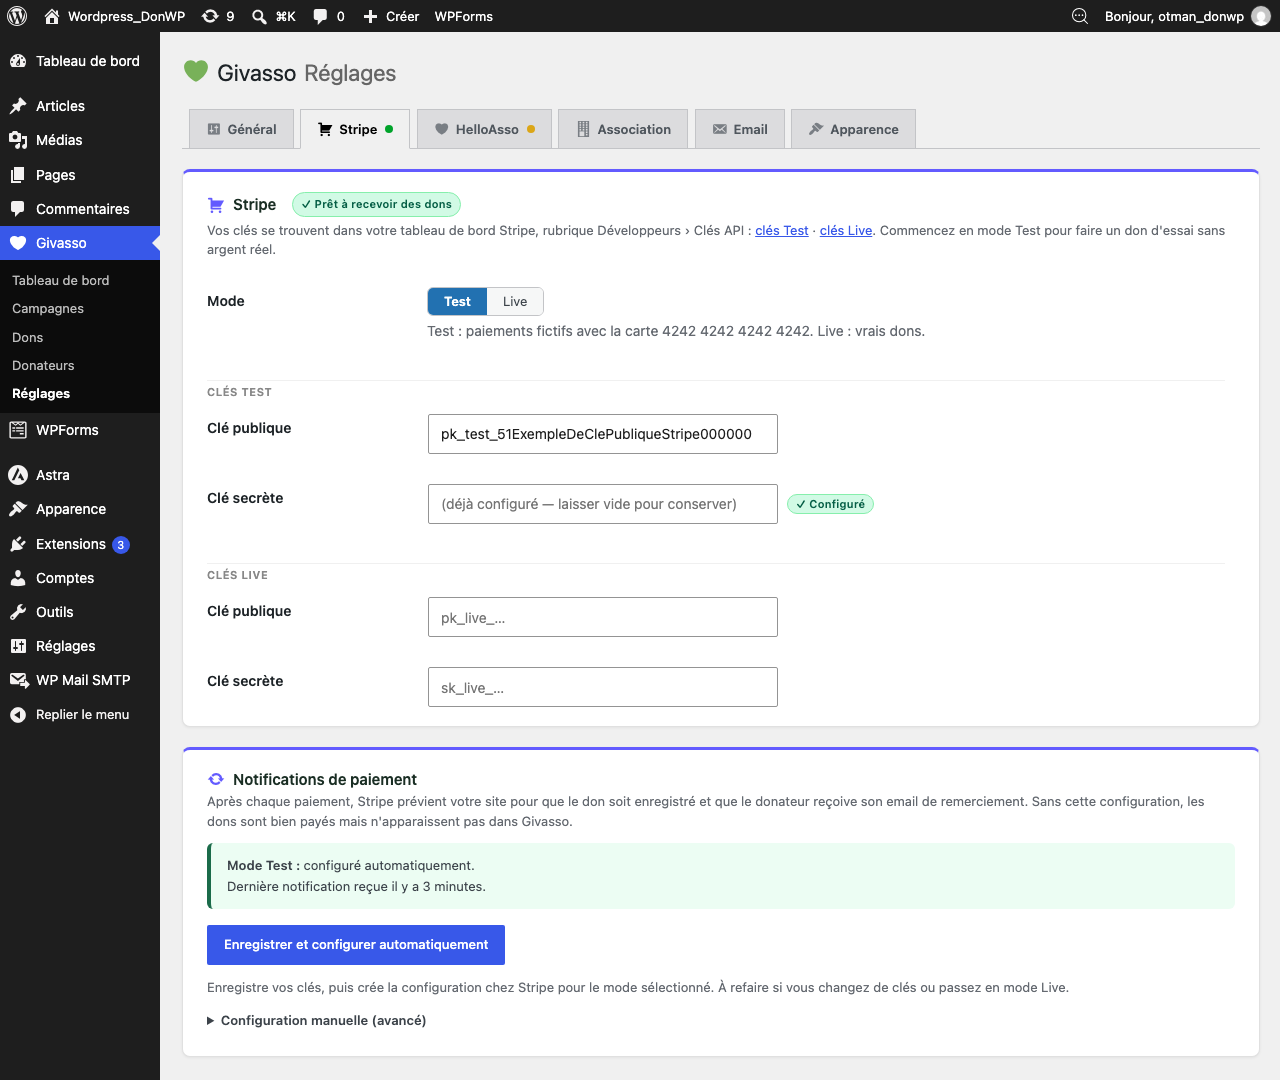Image resolution: width=1280 pixels, height=1080 pixels.
Task: Open the Apparence settings tab
Action: (853, 129)
